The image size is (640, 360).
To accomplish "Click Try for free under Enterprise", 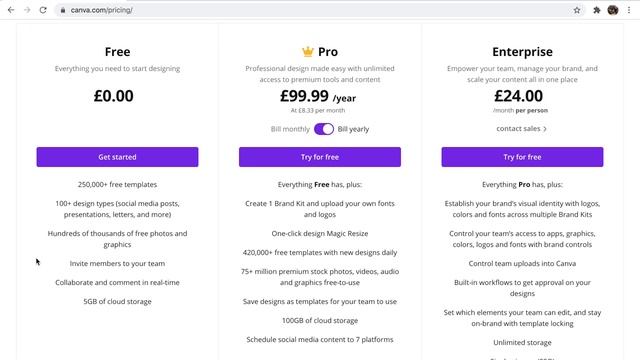I will (x=522, y=157).
